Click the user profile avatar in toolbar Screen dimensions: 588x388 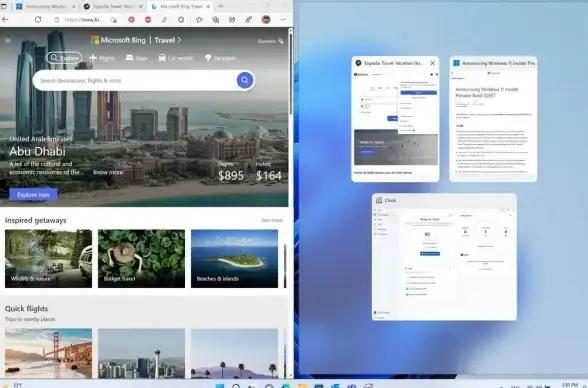[x=266, y=19]
